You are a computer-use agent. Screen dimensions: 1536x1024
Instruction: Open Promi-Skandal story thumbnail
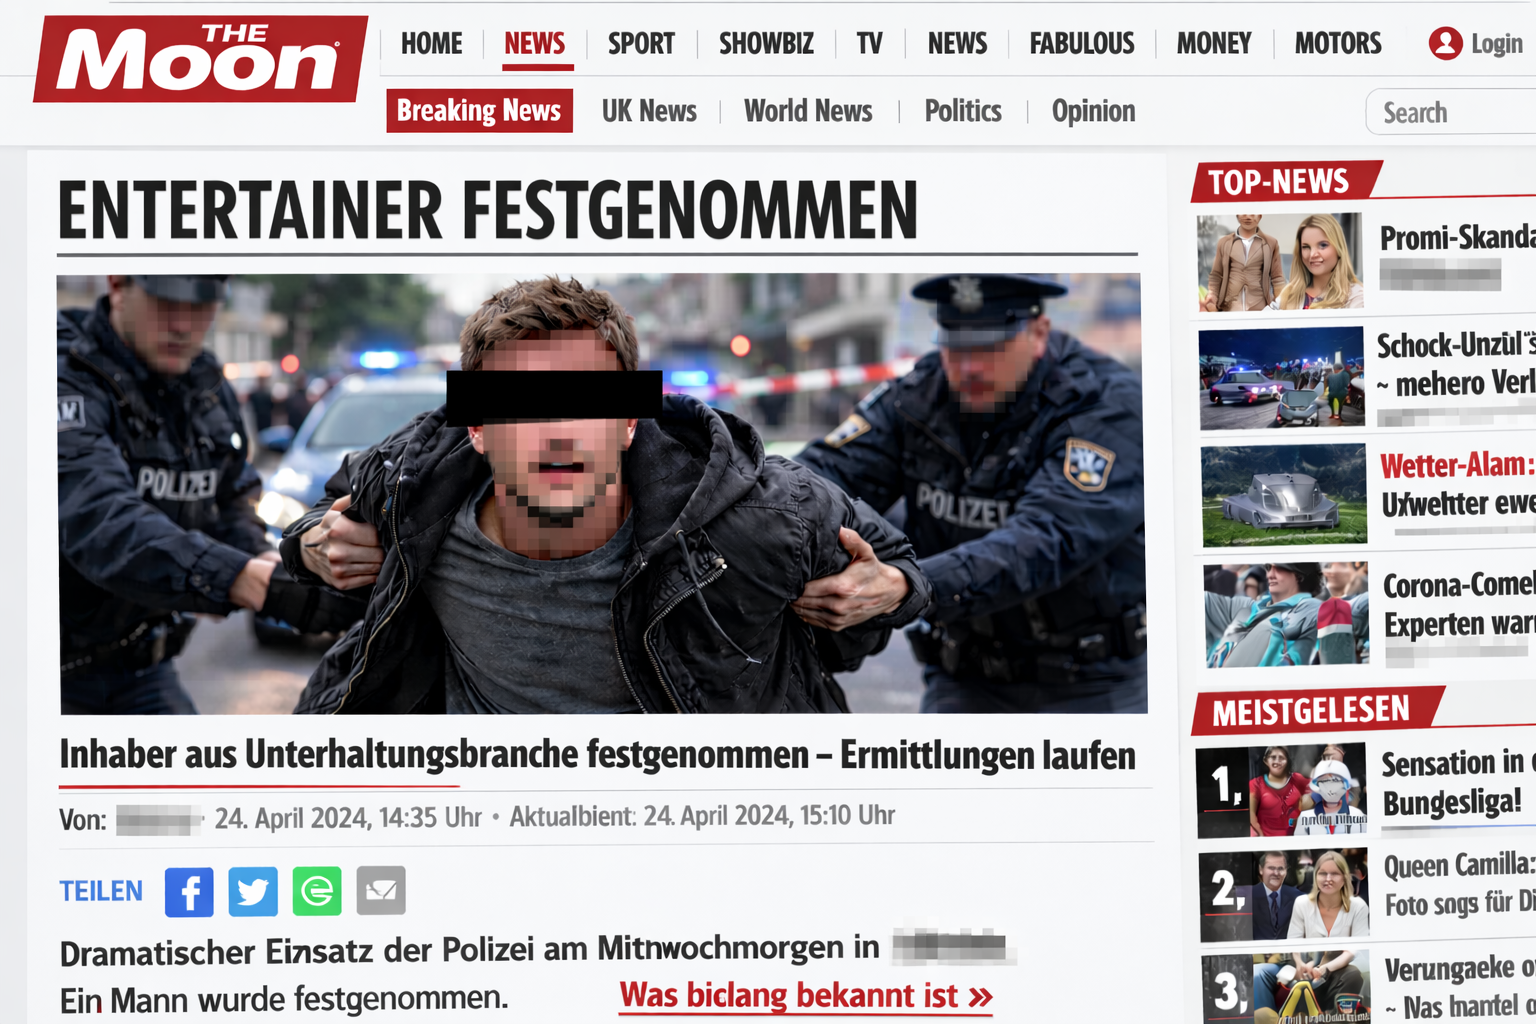click(1280, 262)
